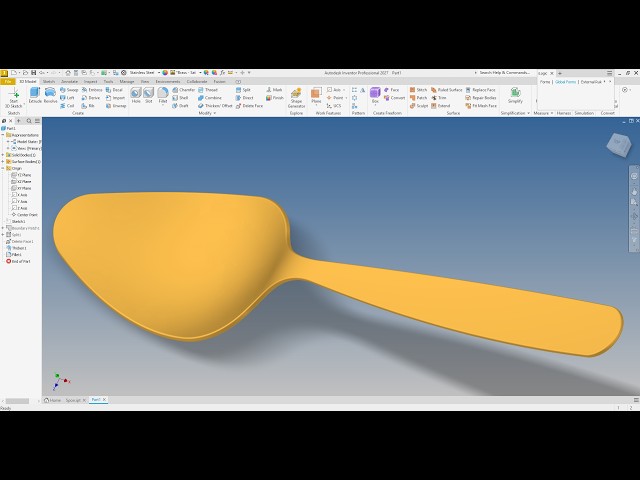Switch to Spoon.ipt document tab
Image resolution: width=640 pixels, height=480 pixels.
pos(73,400)
